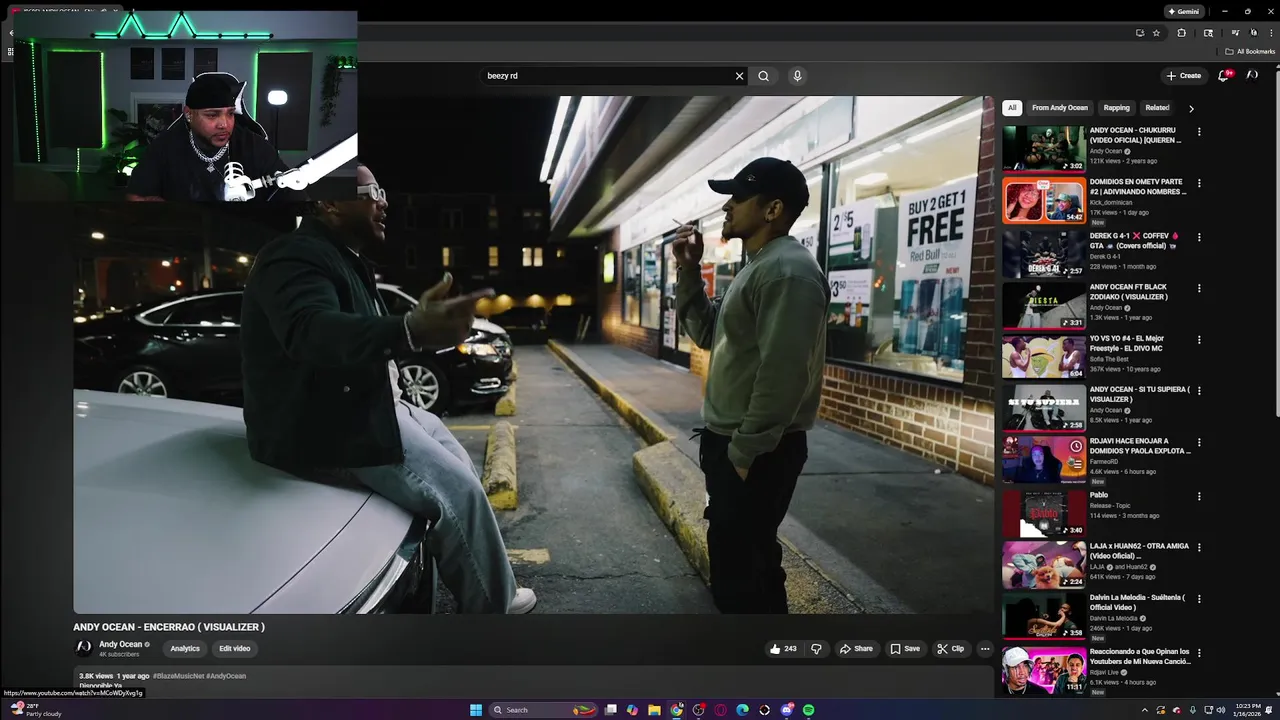Open ANDY OCEAN - SI TU SUPIERA thumbnail

pyautogui.click(x=1044, y=408)
